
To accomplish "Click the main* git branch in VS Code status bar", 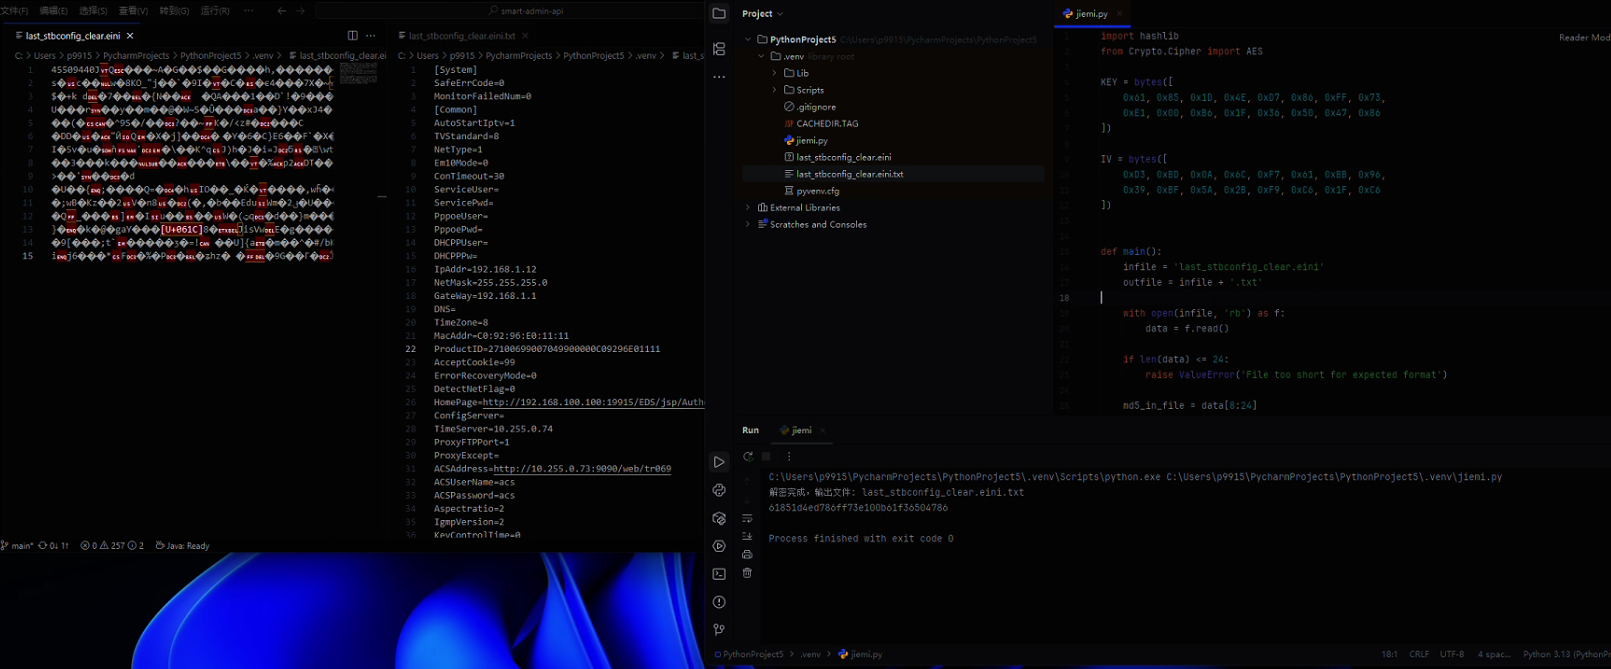I will click(17, 546).
